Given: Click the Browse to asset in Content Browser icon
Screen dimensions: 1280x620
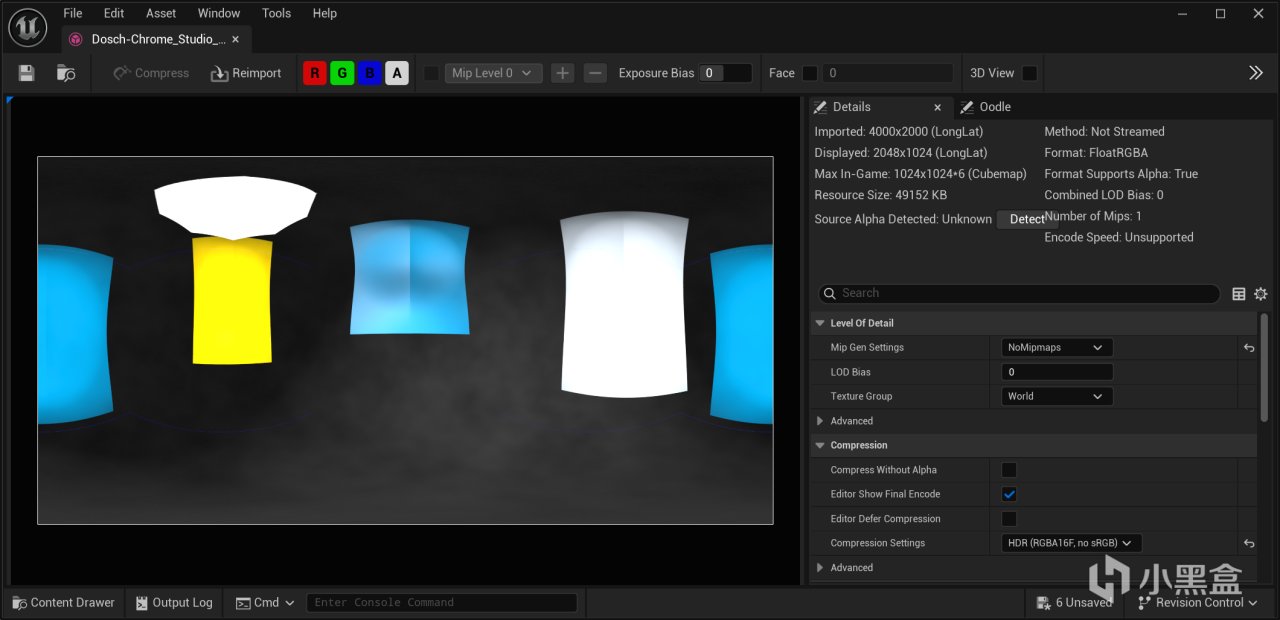Looking at the screenshot, I should click(x=66, y=73).
